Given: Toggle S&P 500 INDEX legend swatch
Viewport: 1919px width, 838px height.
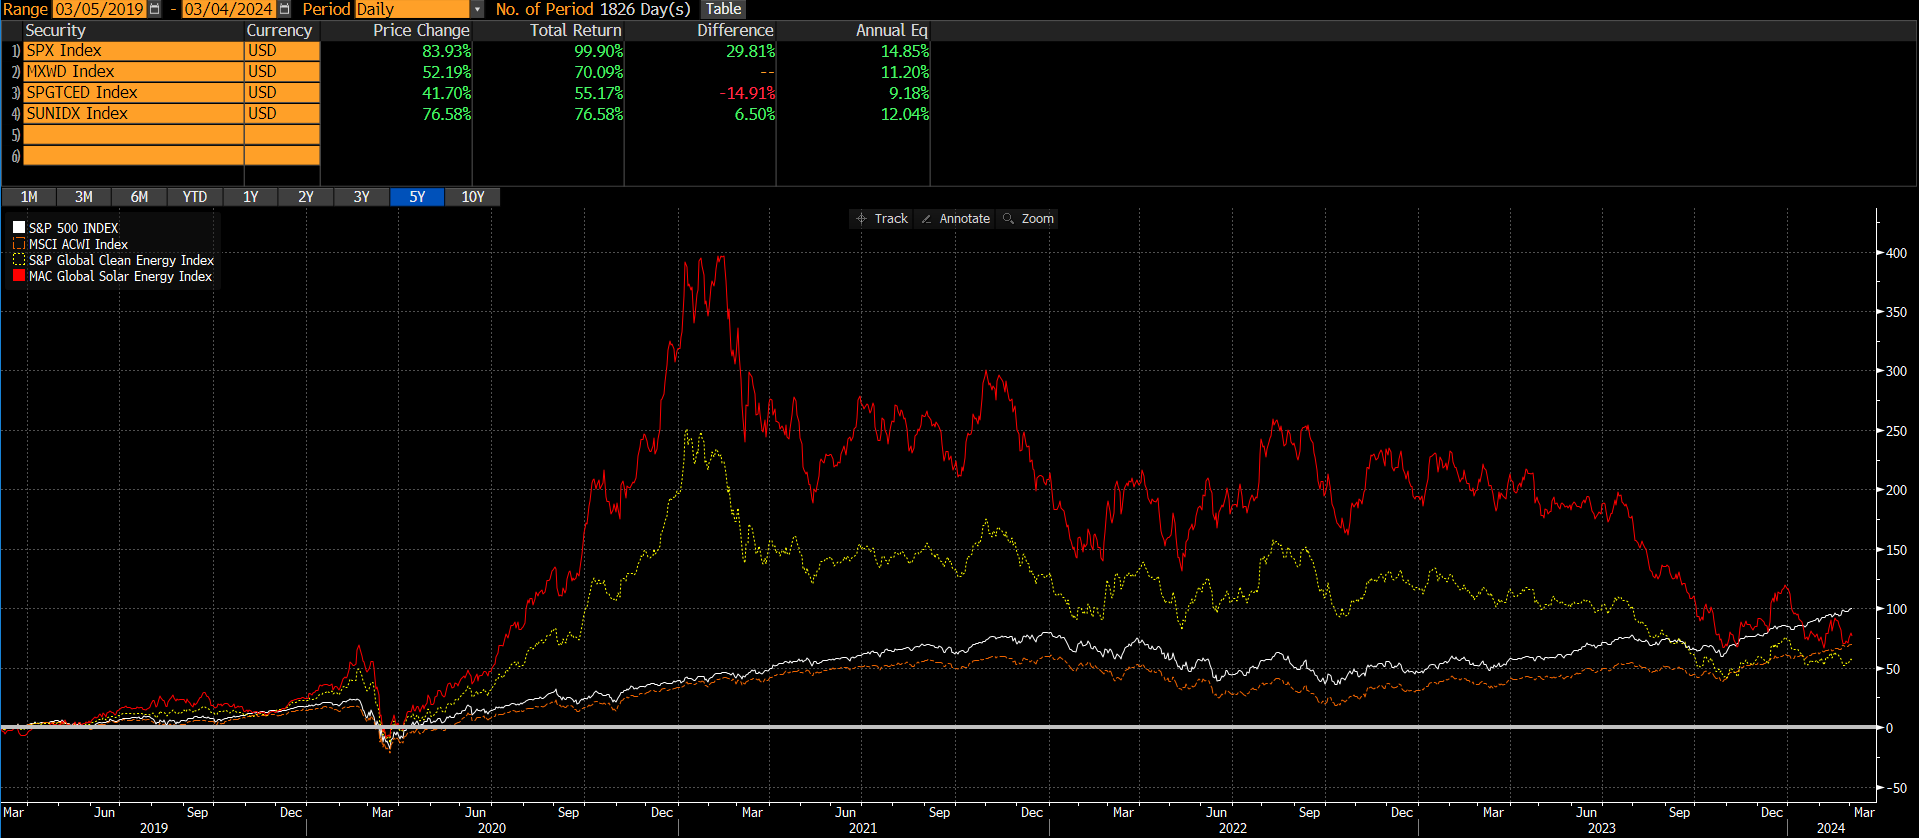Looking at the screenshot, I should (x=19, y=228).
